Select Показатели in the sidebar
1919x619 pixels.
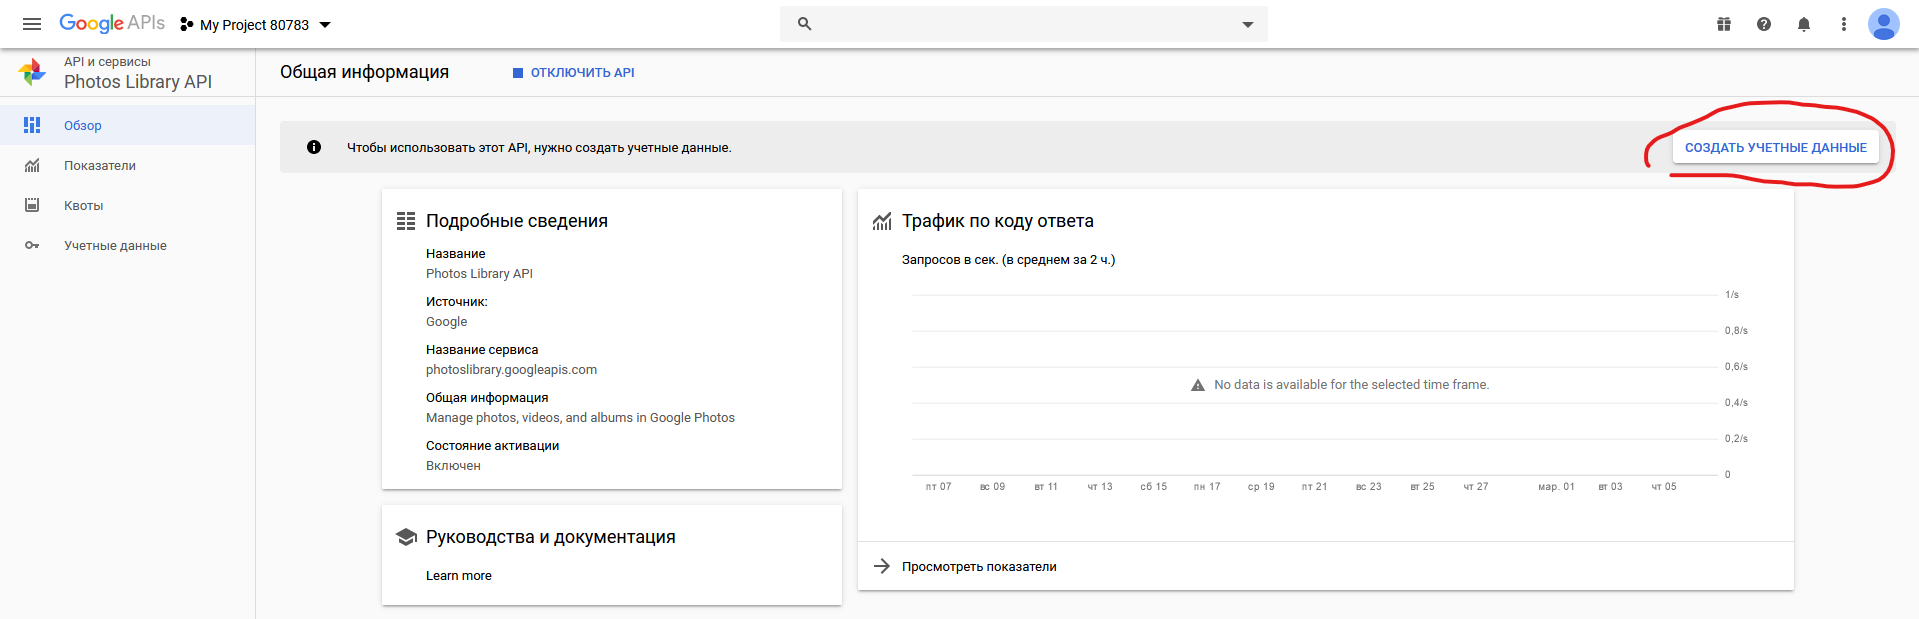coord(128,165)
